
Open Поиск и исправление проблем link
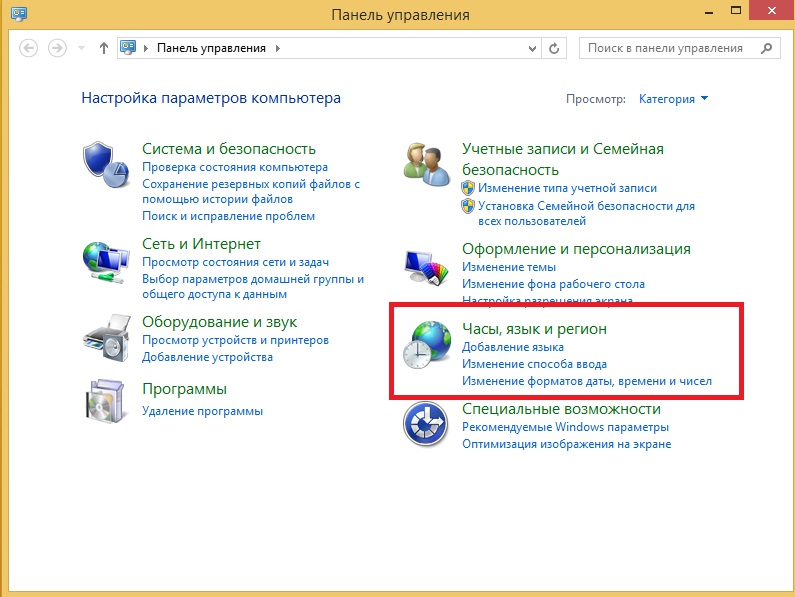point(228,216)
